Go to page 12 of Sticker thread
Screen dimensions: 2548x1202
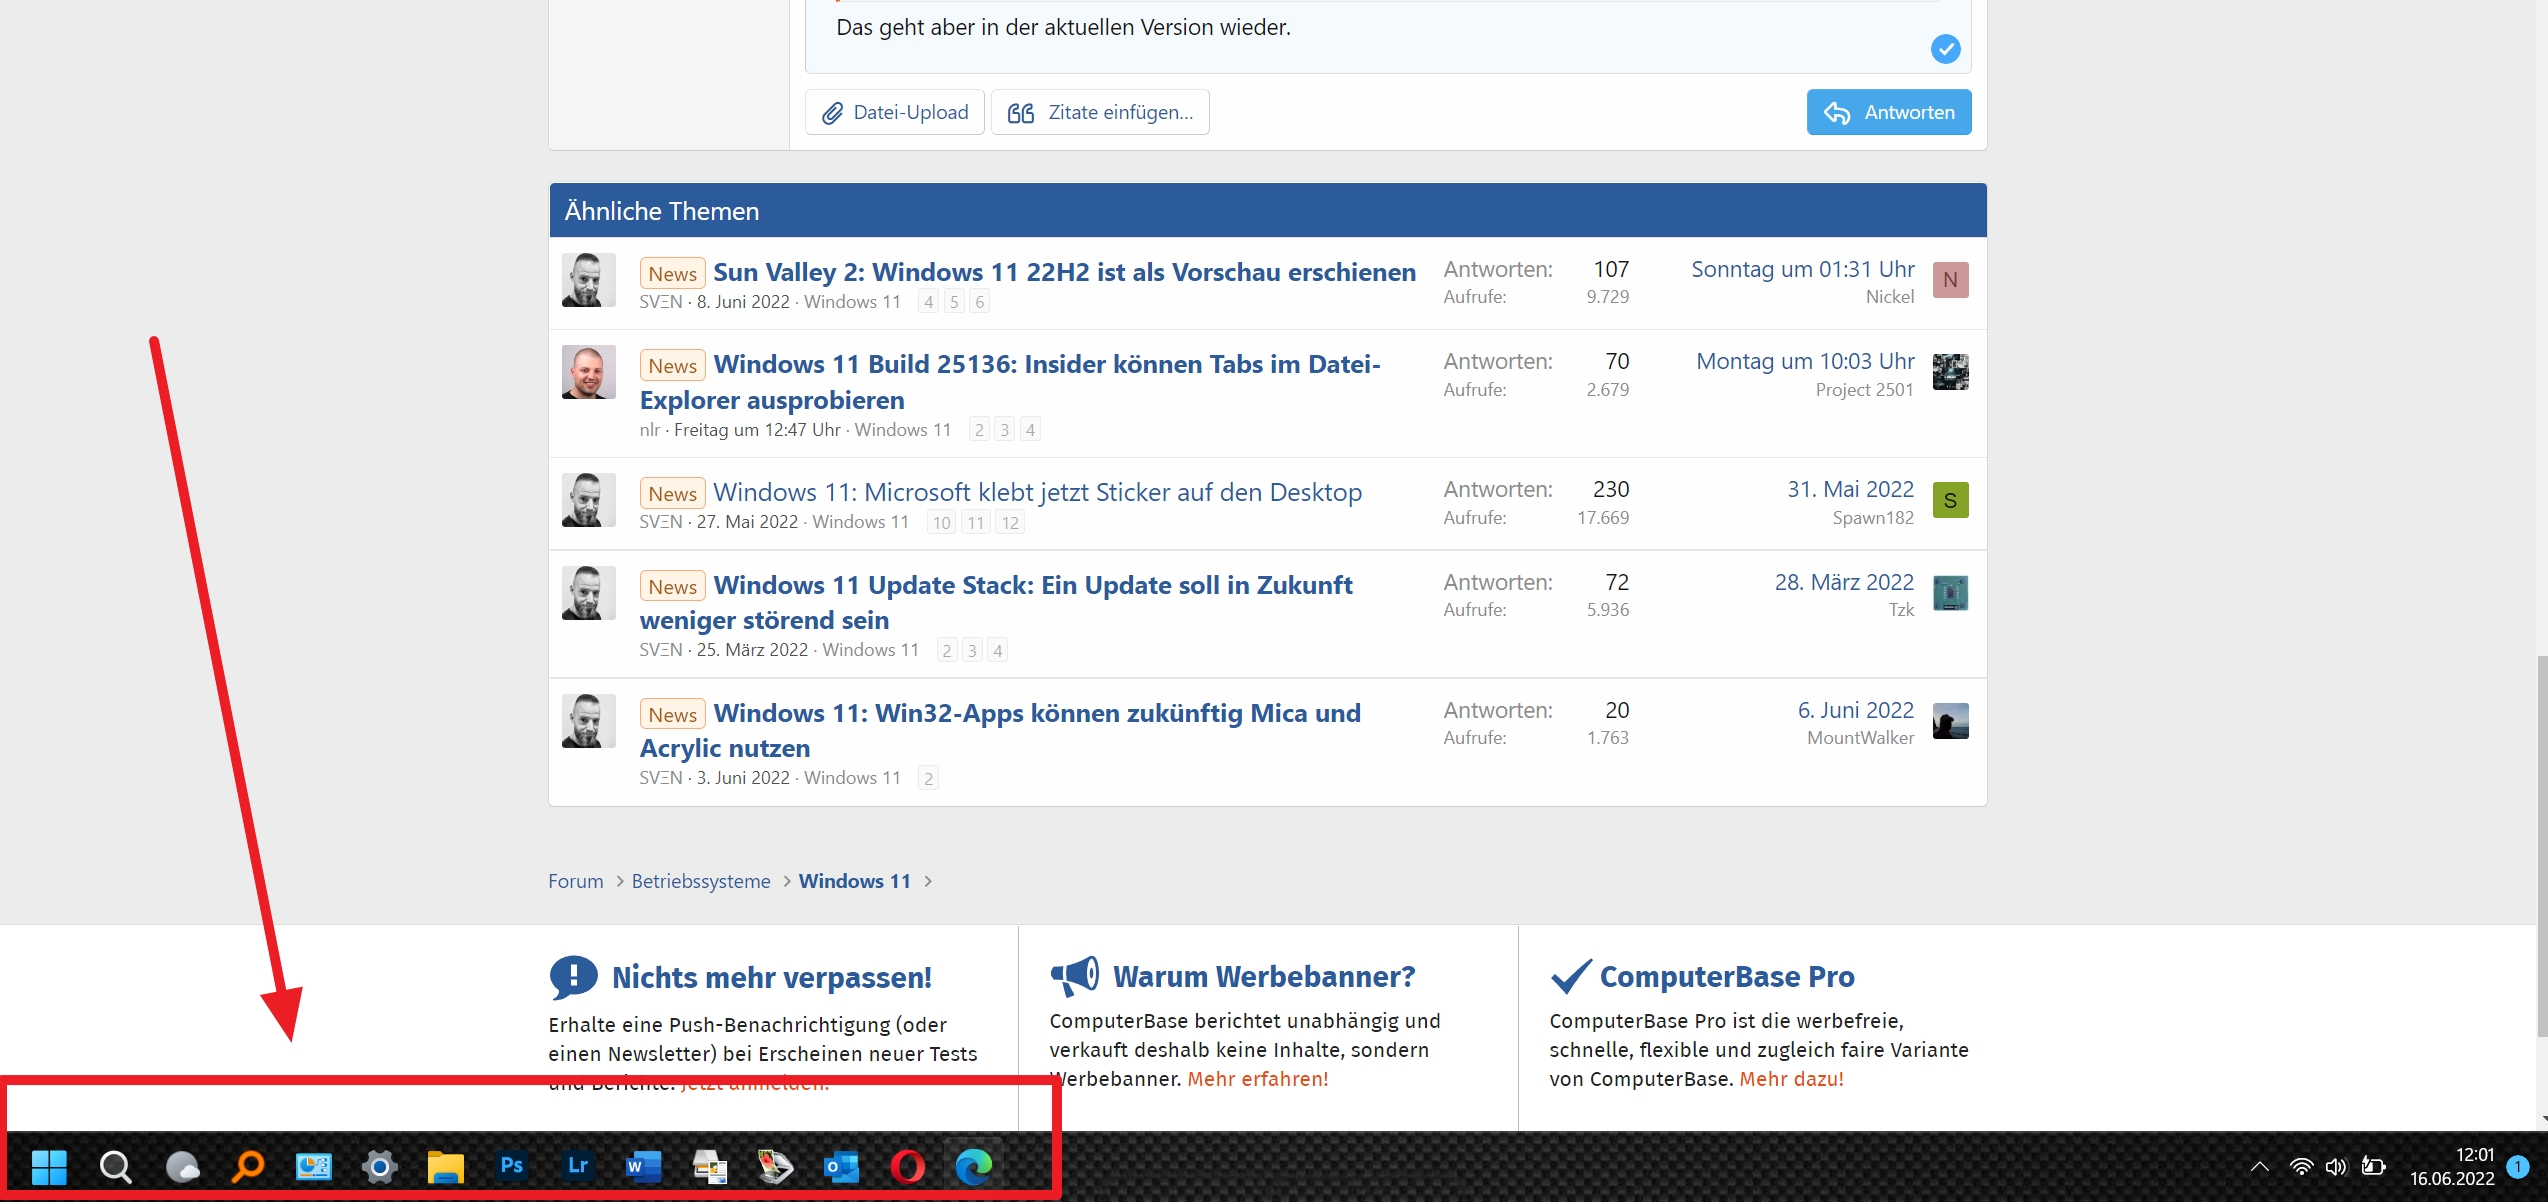[1010, 522]
